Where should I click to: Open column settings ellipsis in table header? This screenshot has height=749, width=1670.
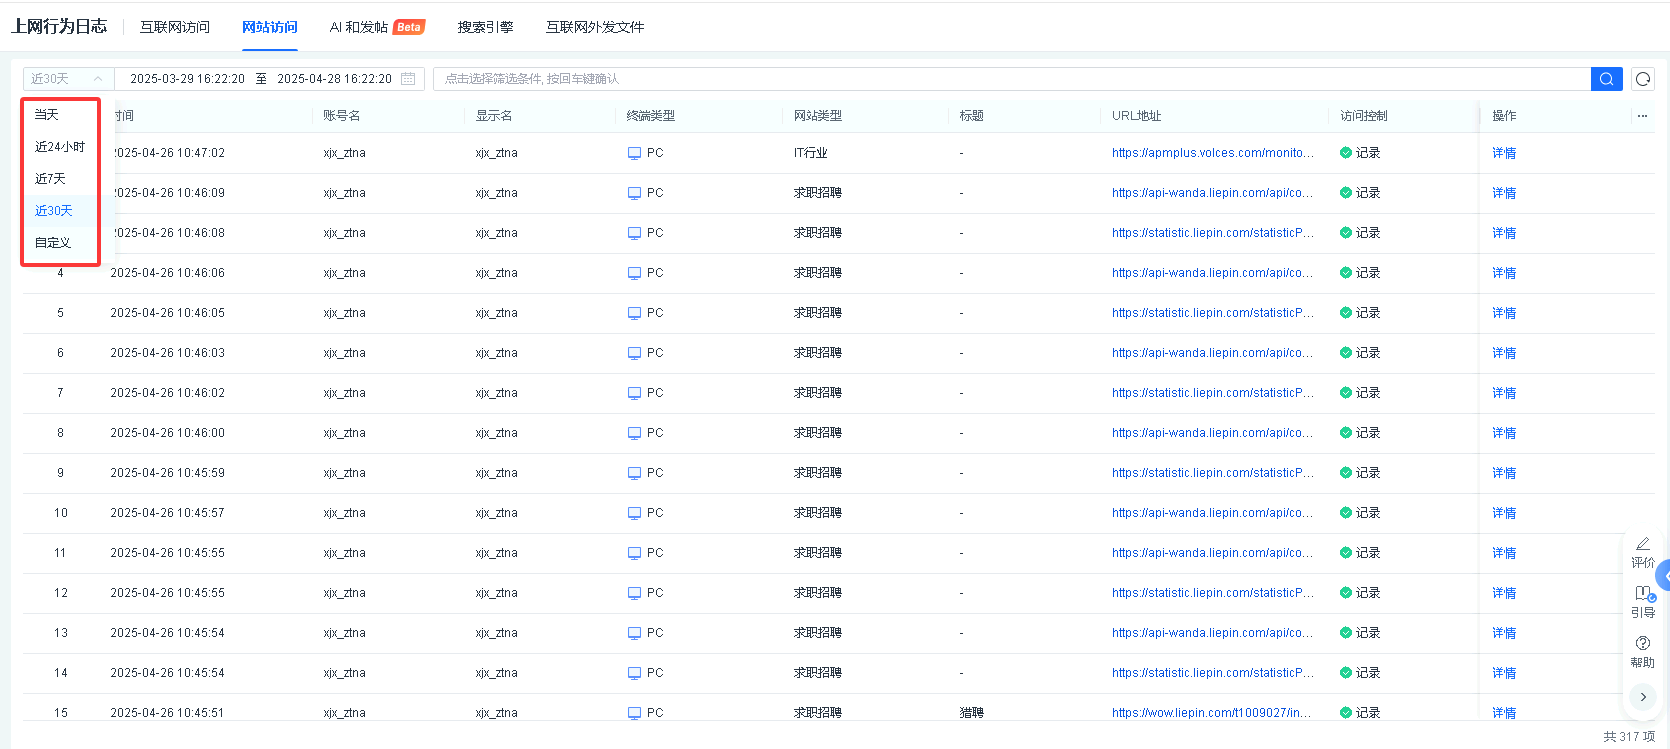(1642, 116)
